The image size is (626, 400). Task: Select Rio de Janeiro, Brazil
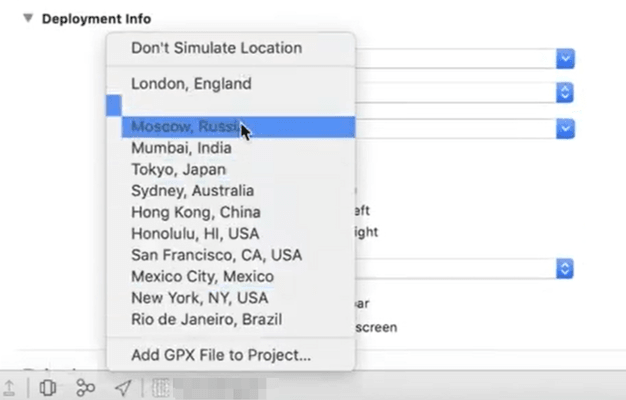pos(231,319)
